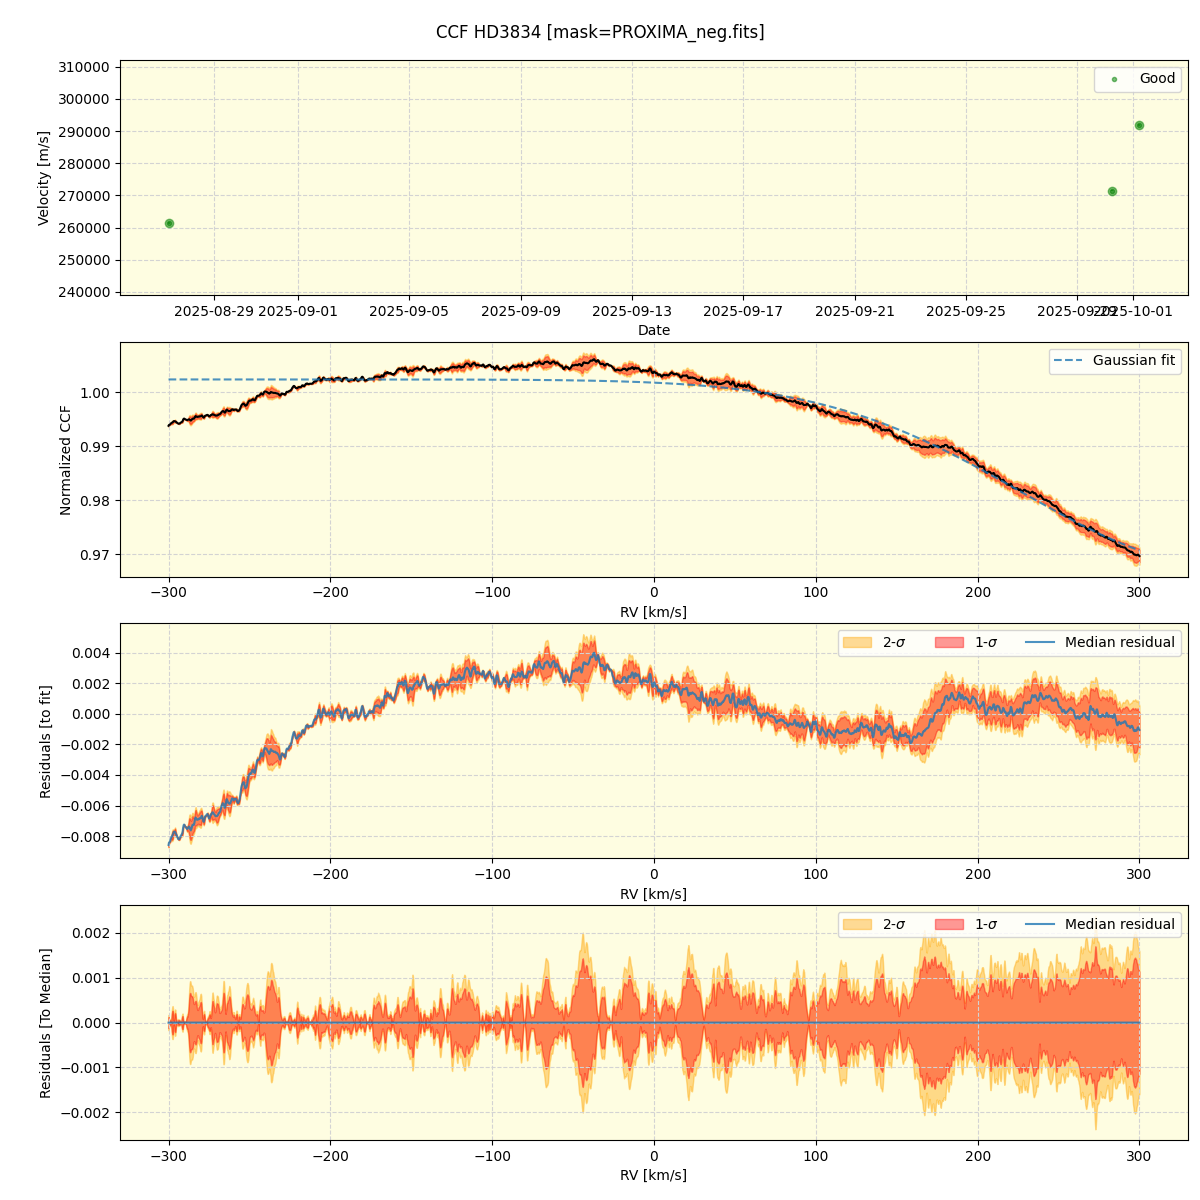
Task: Click the Normalized CCF axis label
Action: [x=66, y=460]
